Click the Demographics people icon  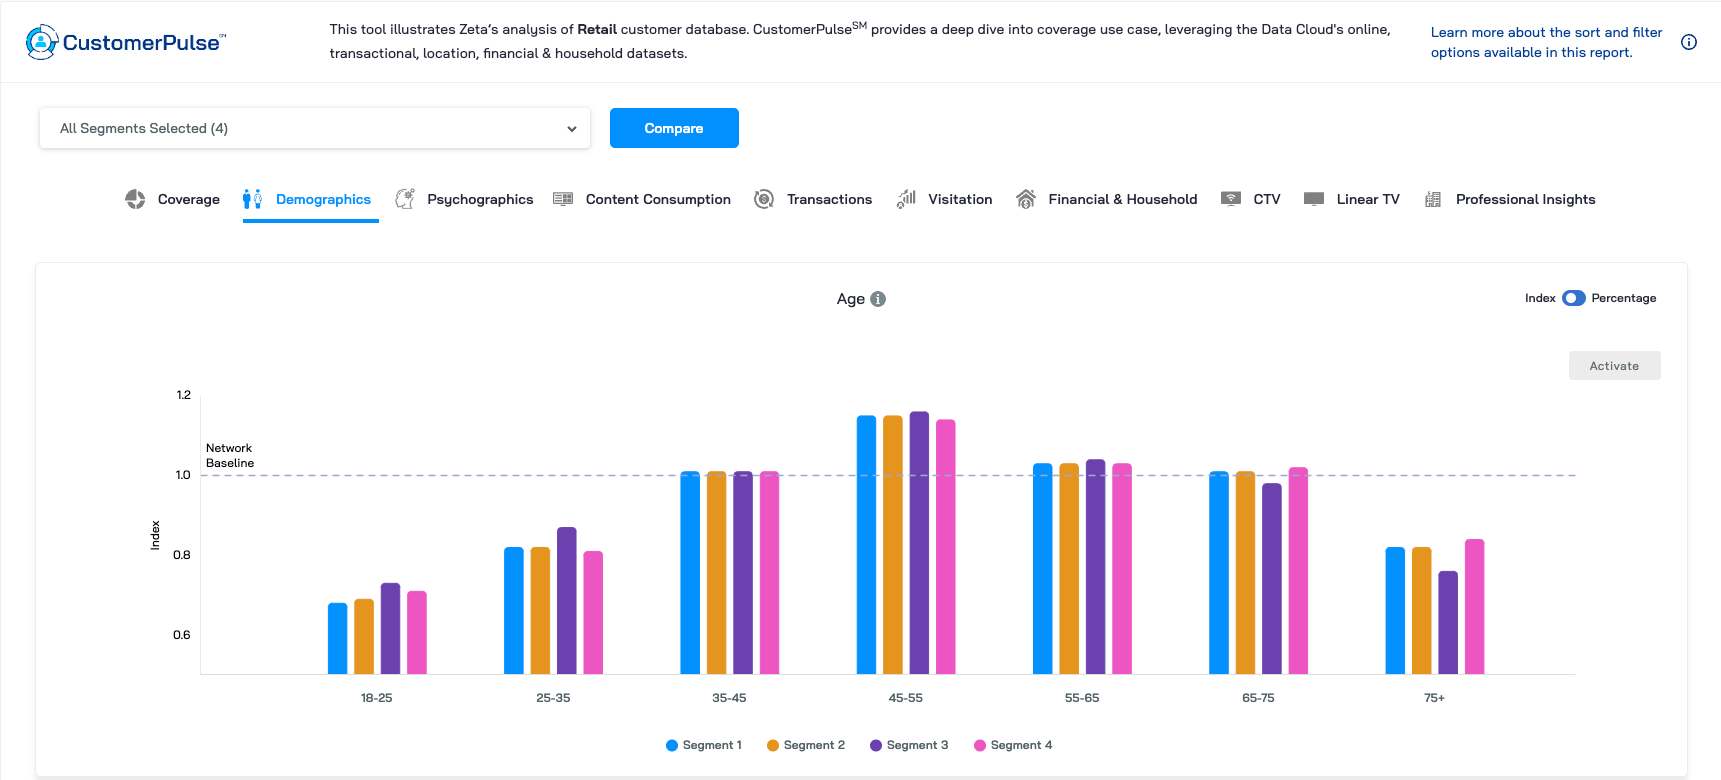pos(252,199)
